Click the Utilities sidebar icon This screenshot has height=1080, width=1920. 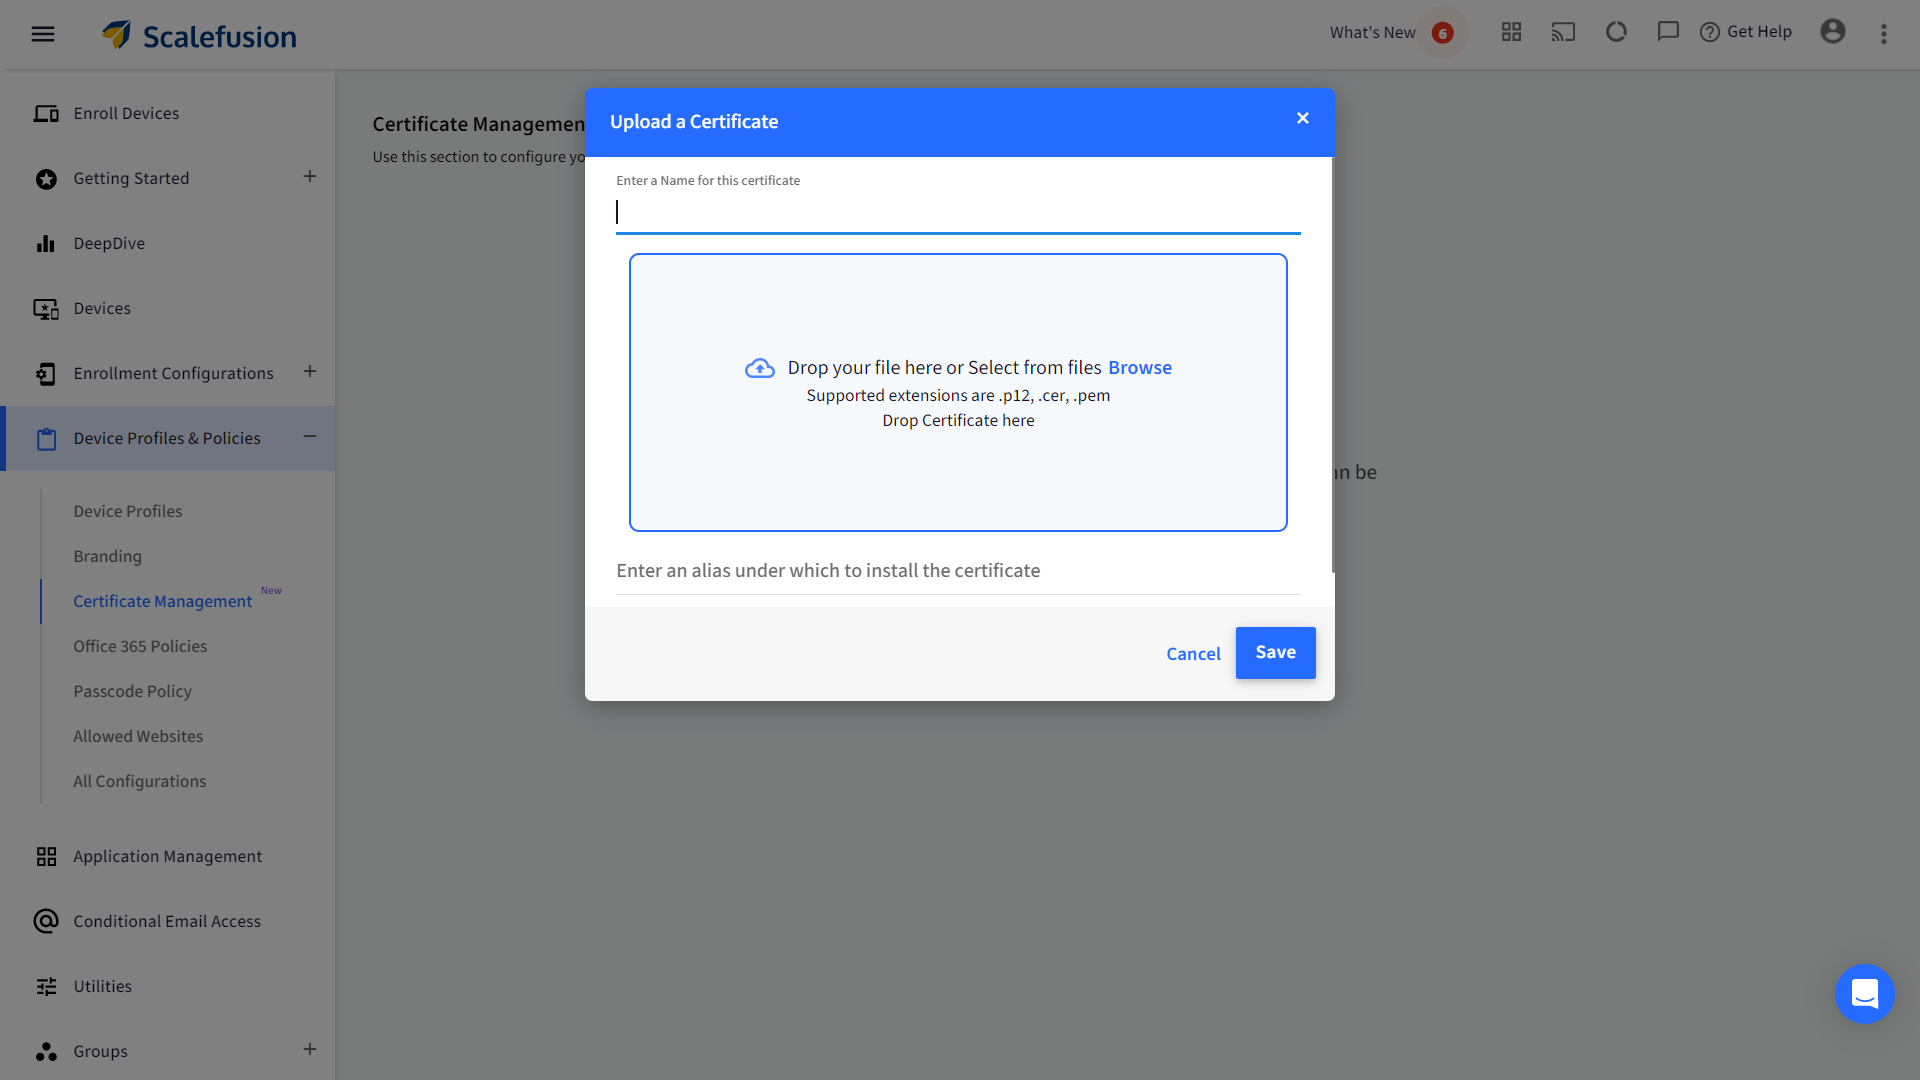coord(46,986)
